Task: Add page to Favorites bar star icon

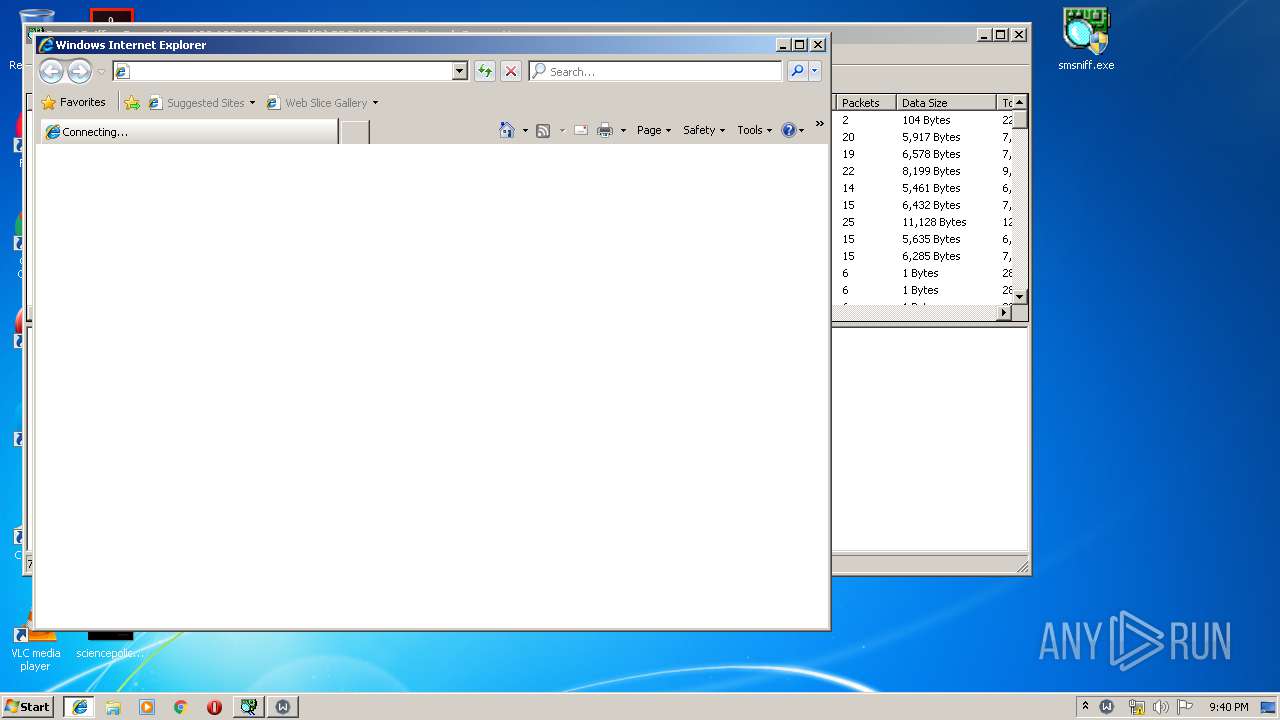Action: 132,102
